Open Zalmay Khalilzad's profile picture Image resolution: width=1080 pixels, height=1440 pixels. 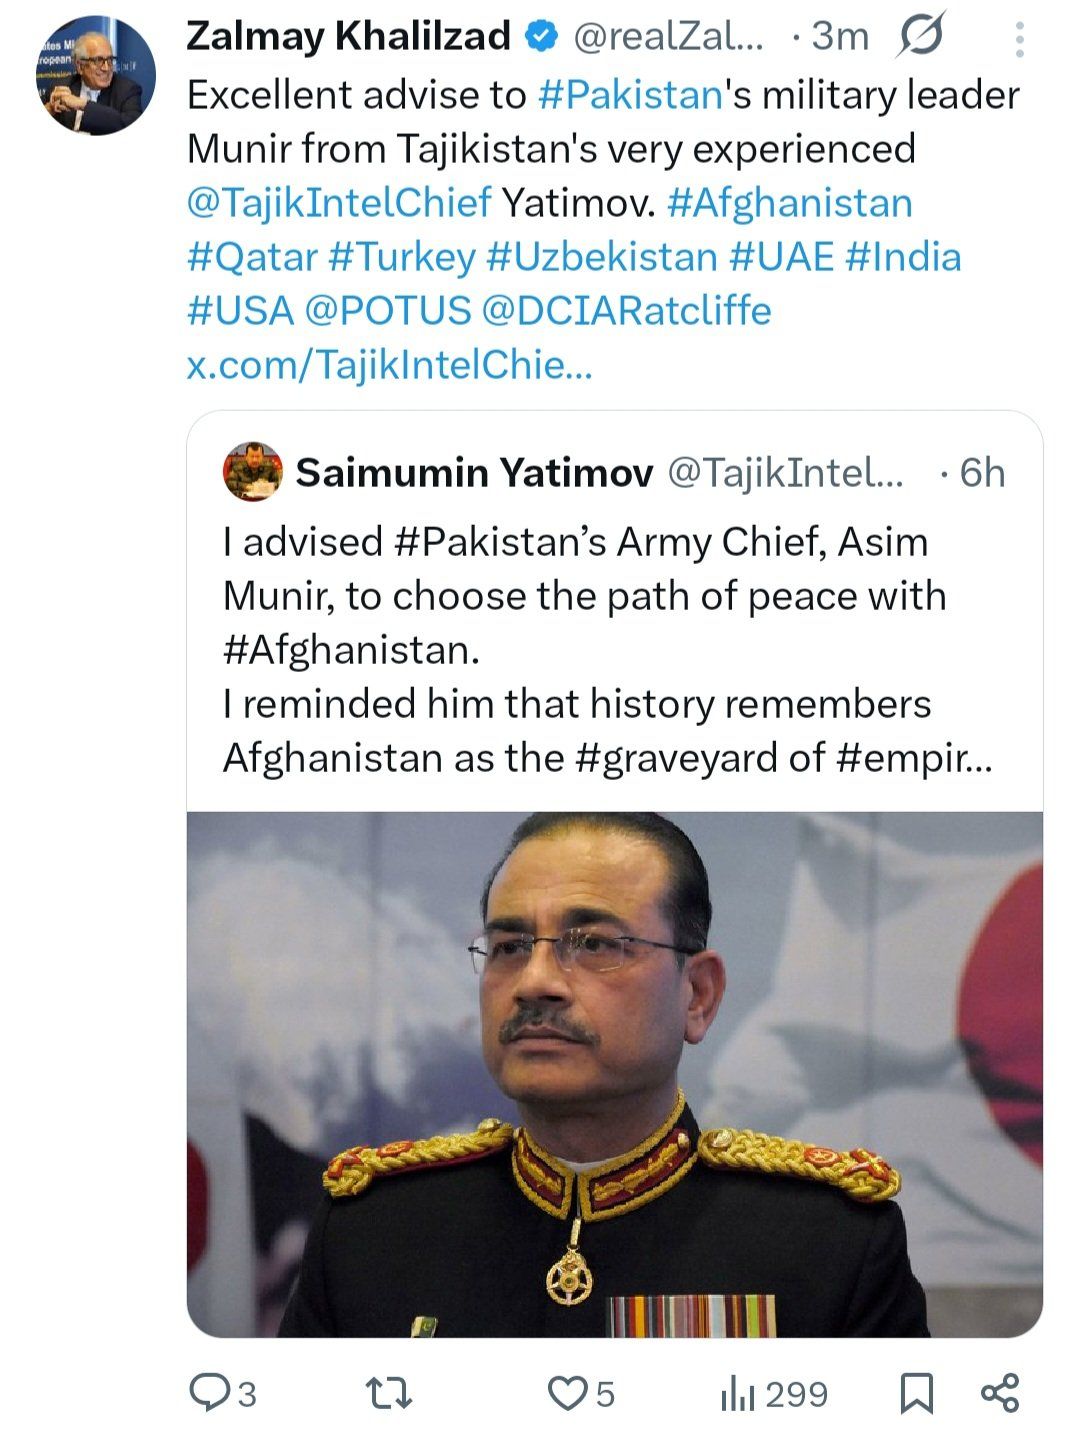click(x=96, y=76)
